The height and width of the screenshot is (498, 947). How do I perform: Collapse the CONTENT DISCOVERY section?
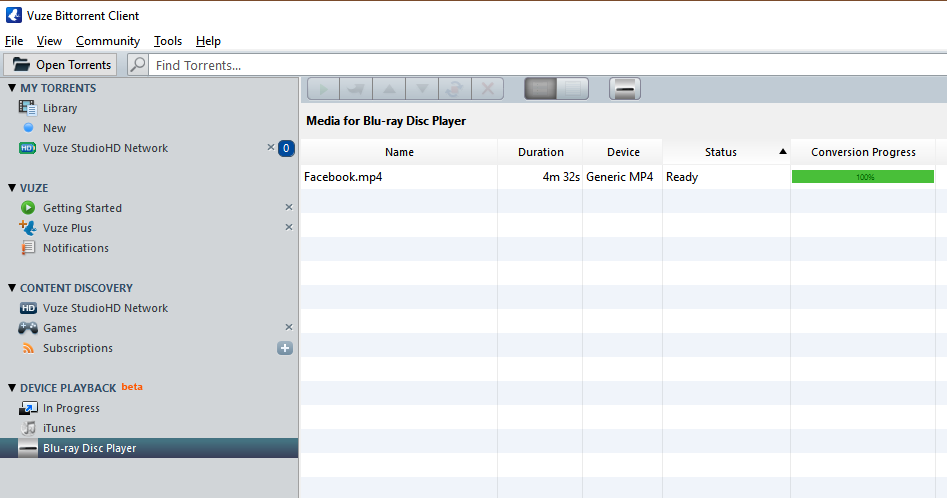coord(11,288)
